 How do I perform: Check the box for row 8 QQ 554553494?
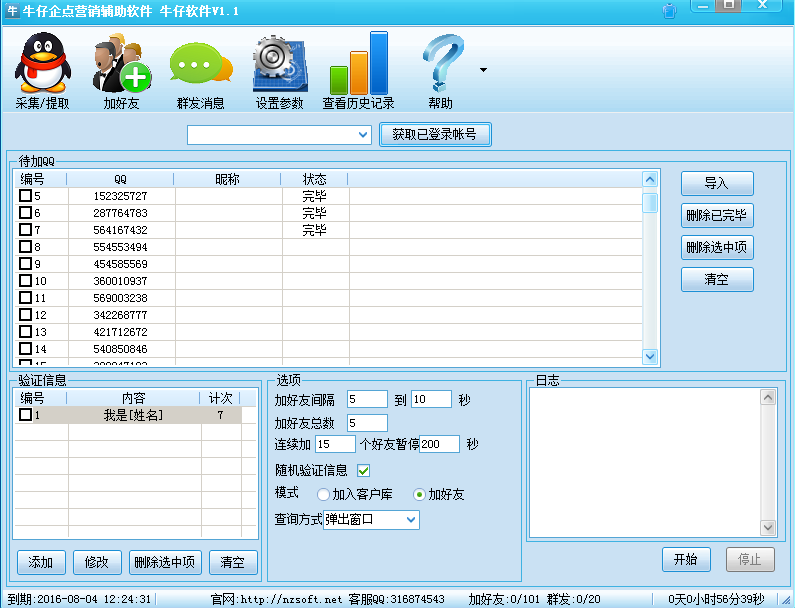[25, 246]
